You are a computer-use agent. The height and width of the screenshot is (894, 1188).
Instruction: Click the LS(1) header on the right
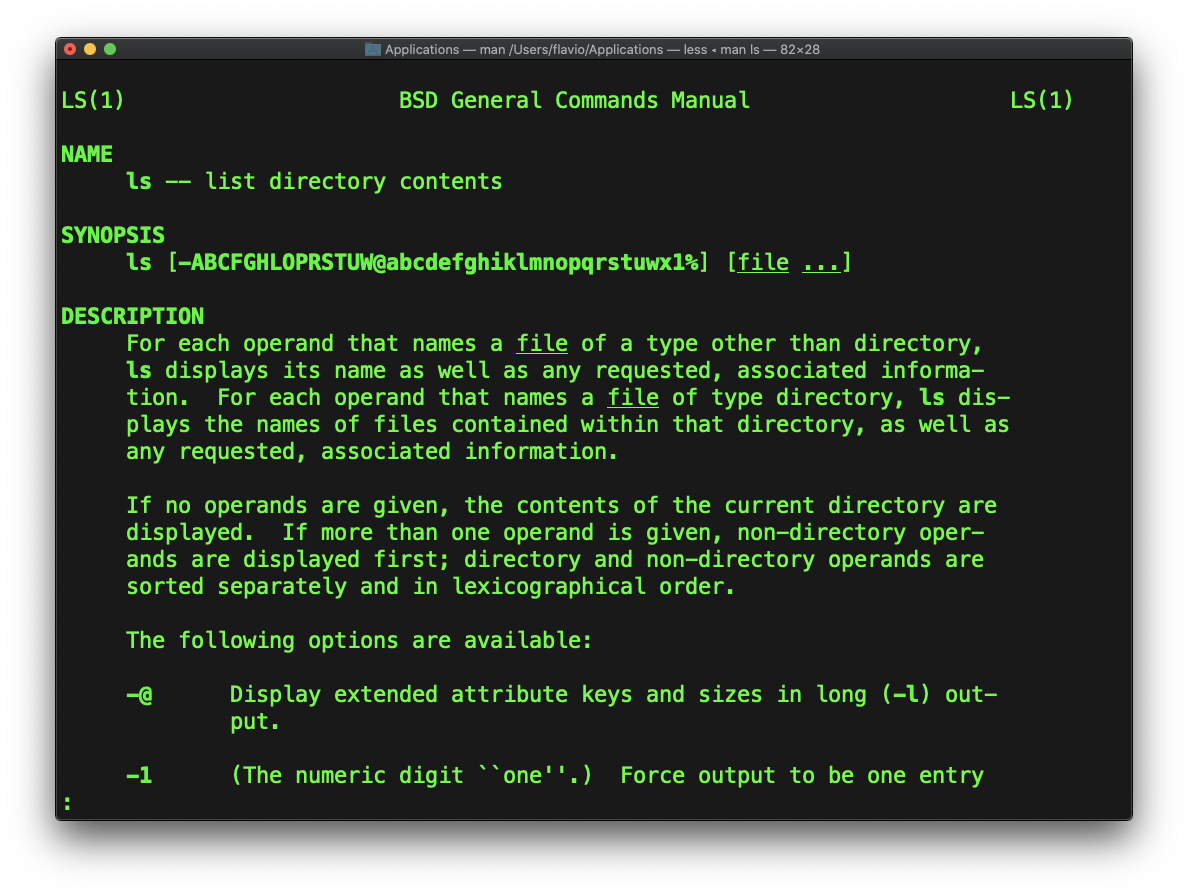coord(1041,100)
